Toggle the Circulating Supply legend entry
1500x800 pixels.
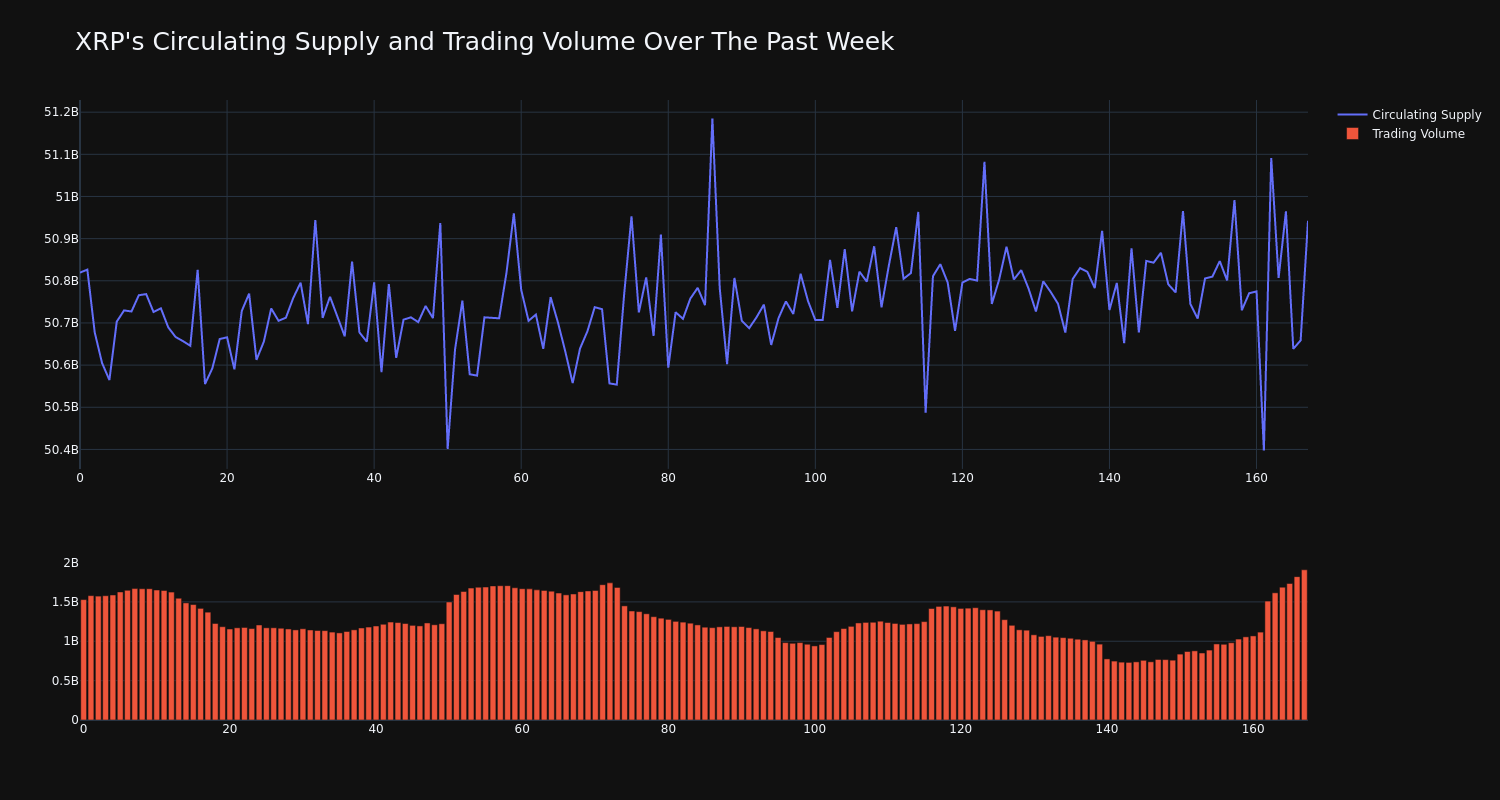click(1409, 115)
